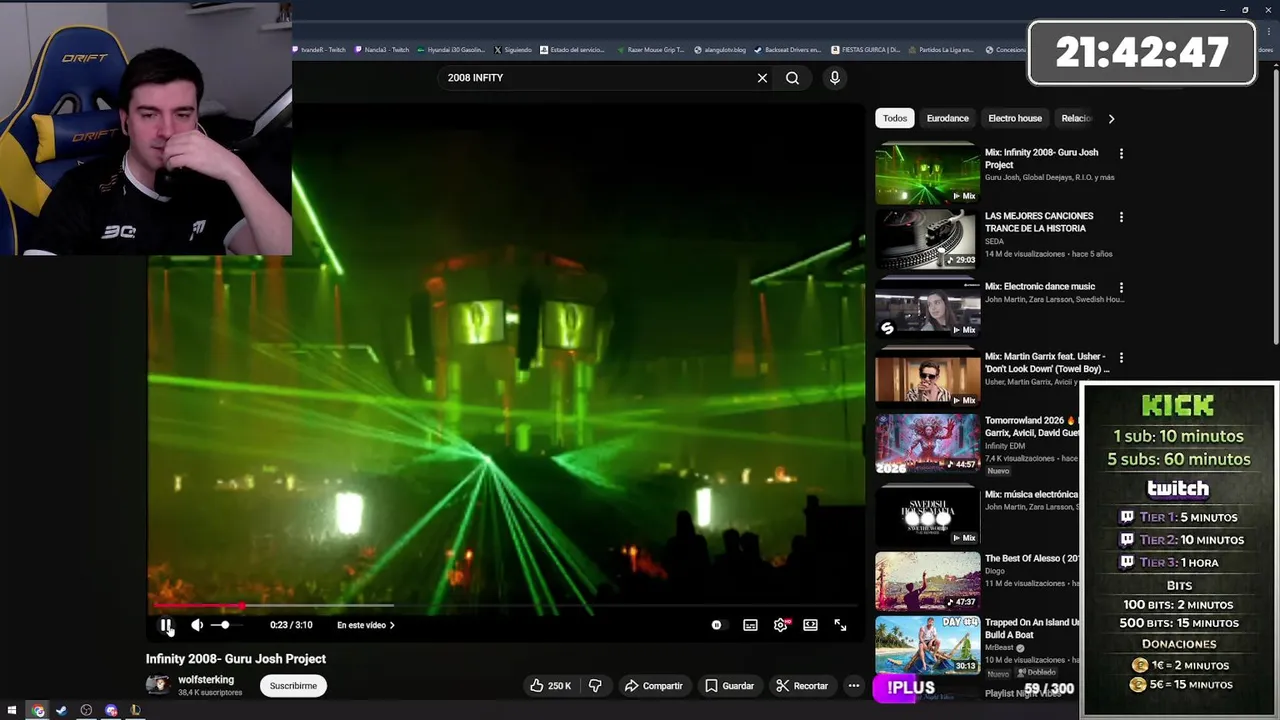Open more actions three-dot menu below video
1280x720 pixels.
pyautogui.click(x=853, y=686)
